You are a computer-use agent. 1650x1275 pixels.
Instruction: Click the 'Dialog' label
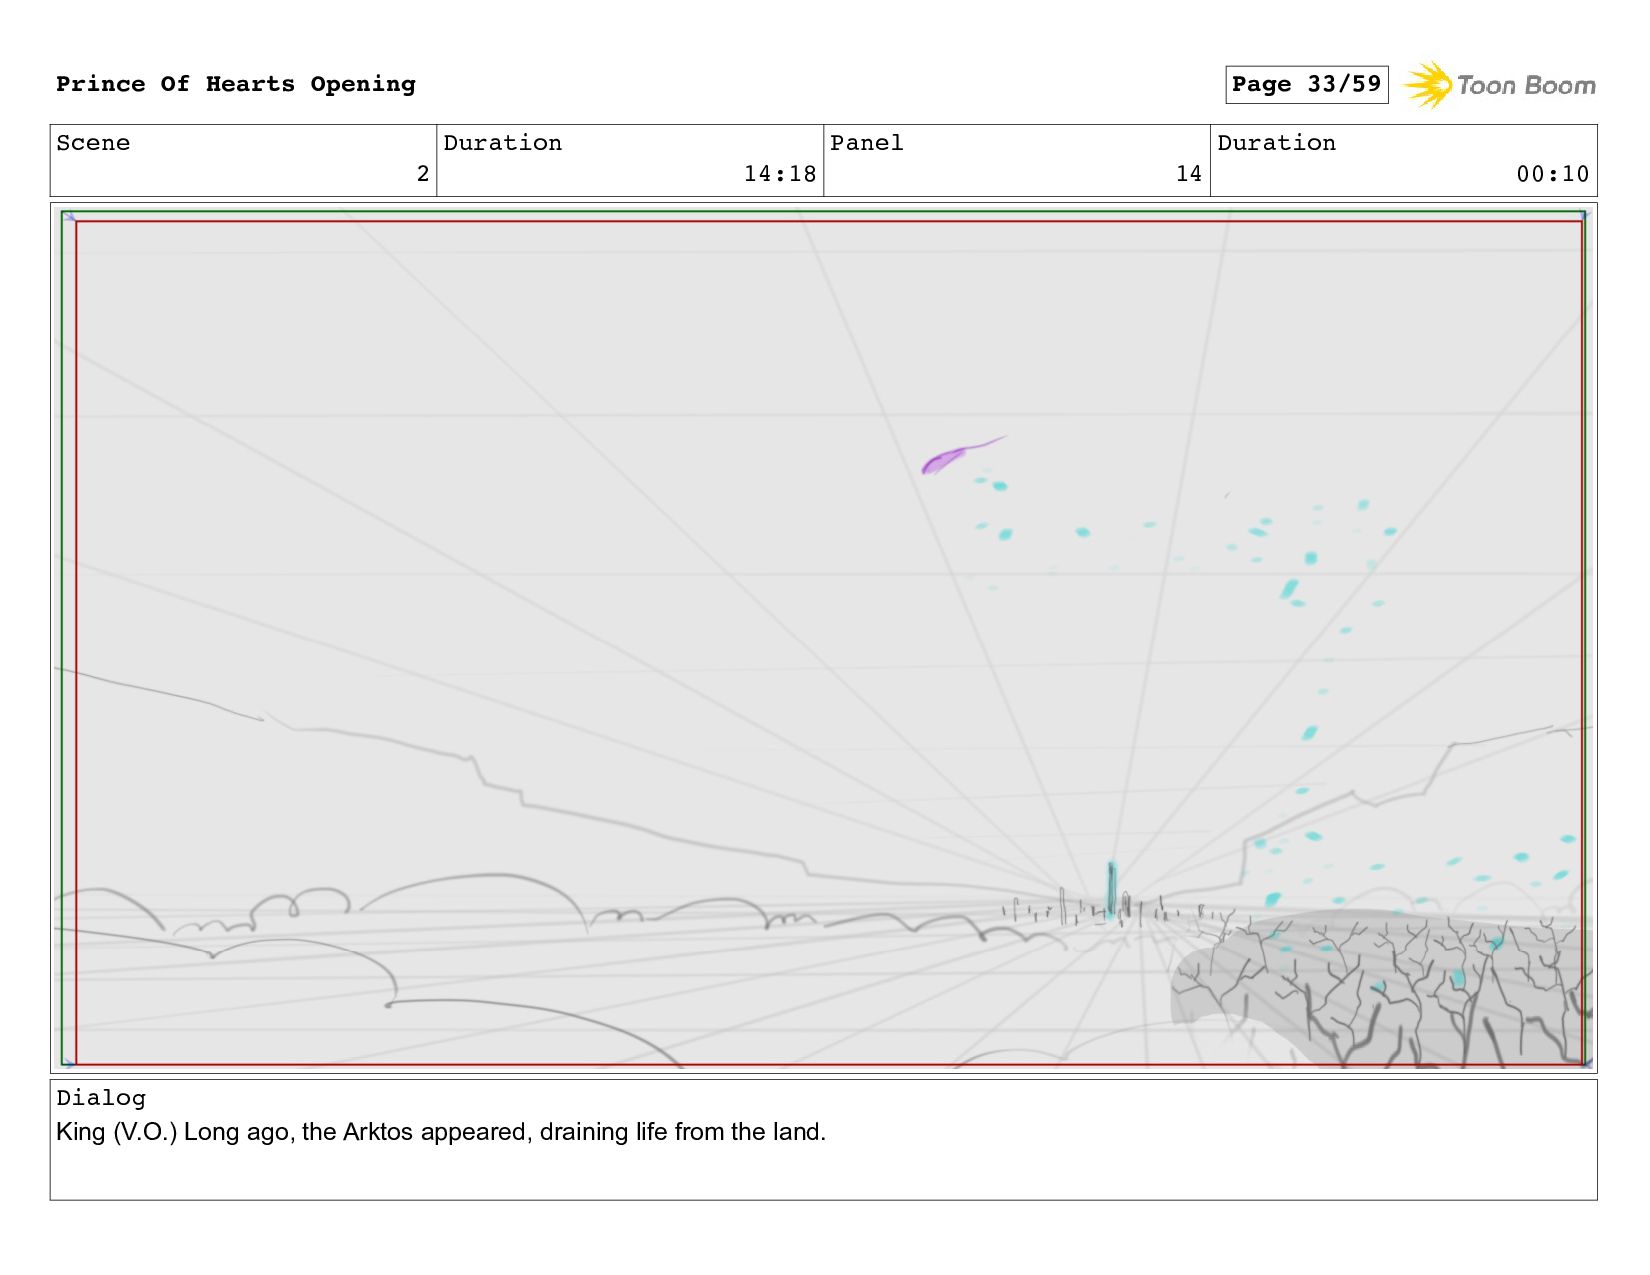coord(101,1098)
